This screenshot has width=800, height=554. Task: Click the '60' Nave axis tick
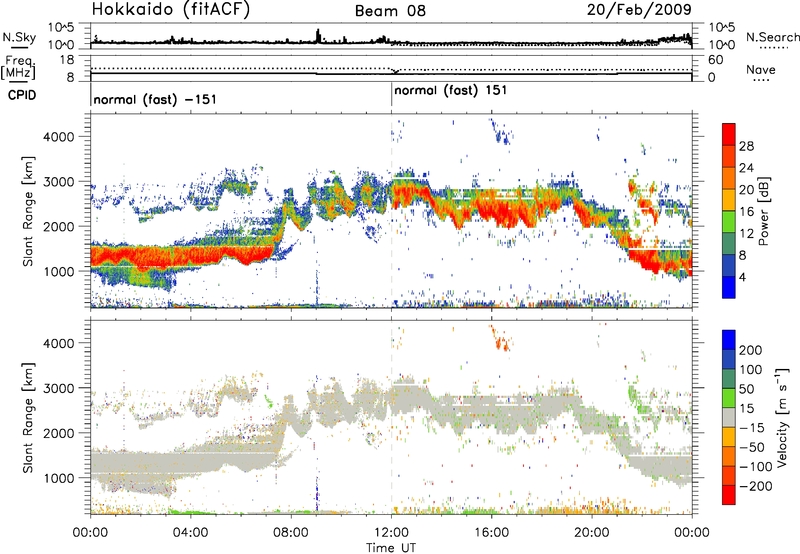[716, 60]
